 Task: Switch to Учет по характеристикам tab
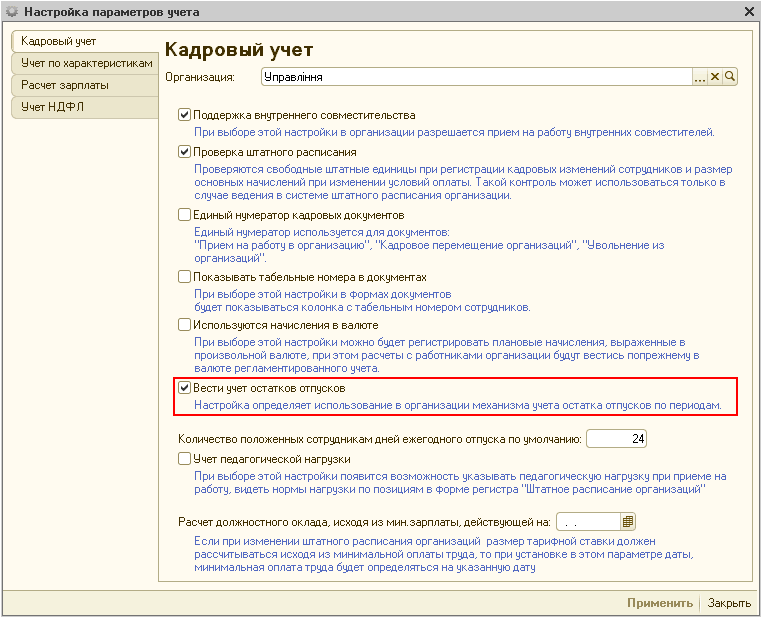[86, 63]
